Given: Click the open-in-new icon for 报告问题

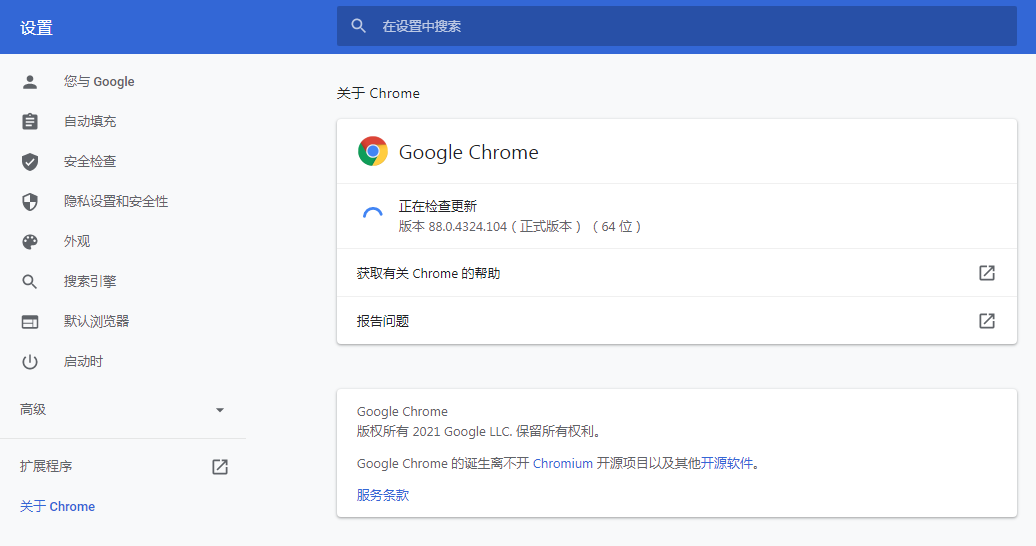Looking at the screenshot, I should click(986, 321).
